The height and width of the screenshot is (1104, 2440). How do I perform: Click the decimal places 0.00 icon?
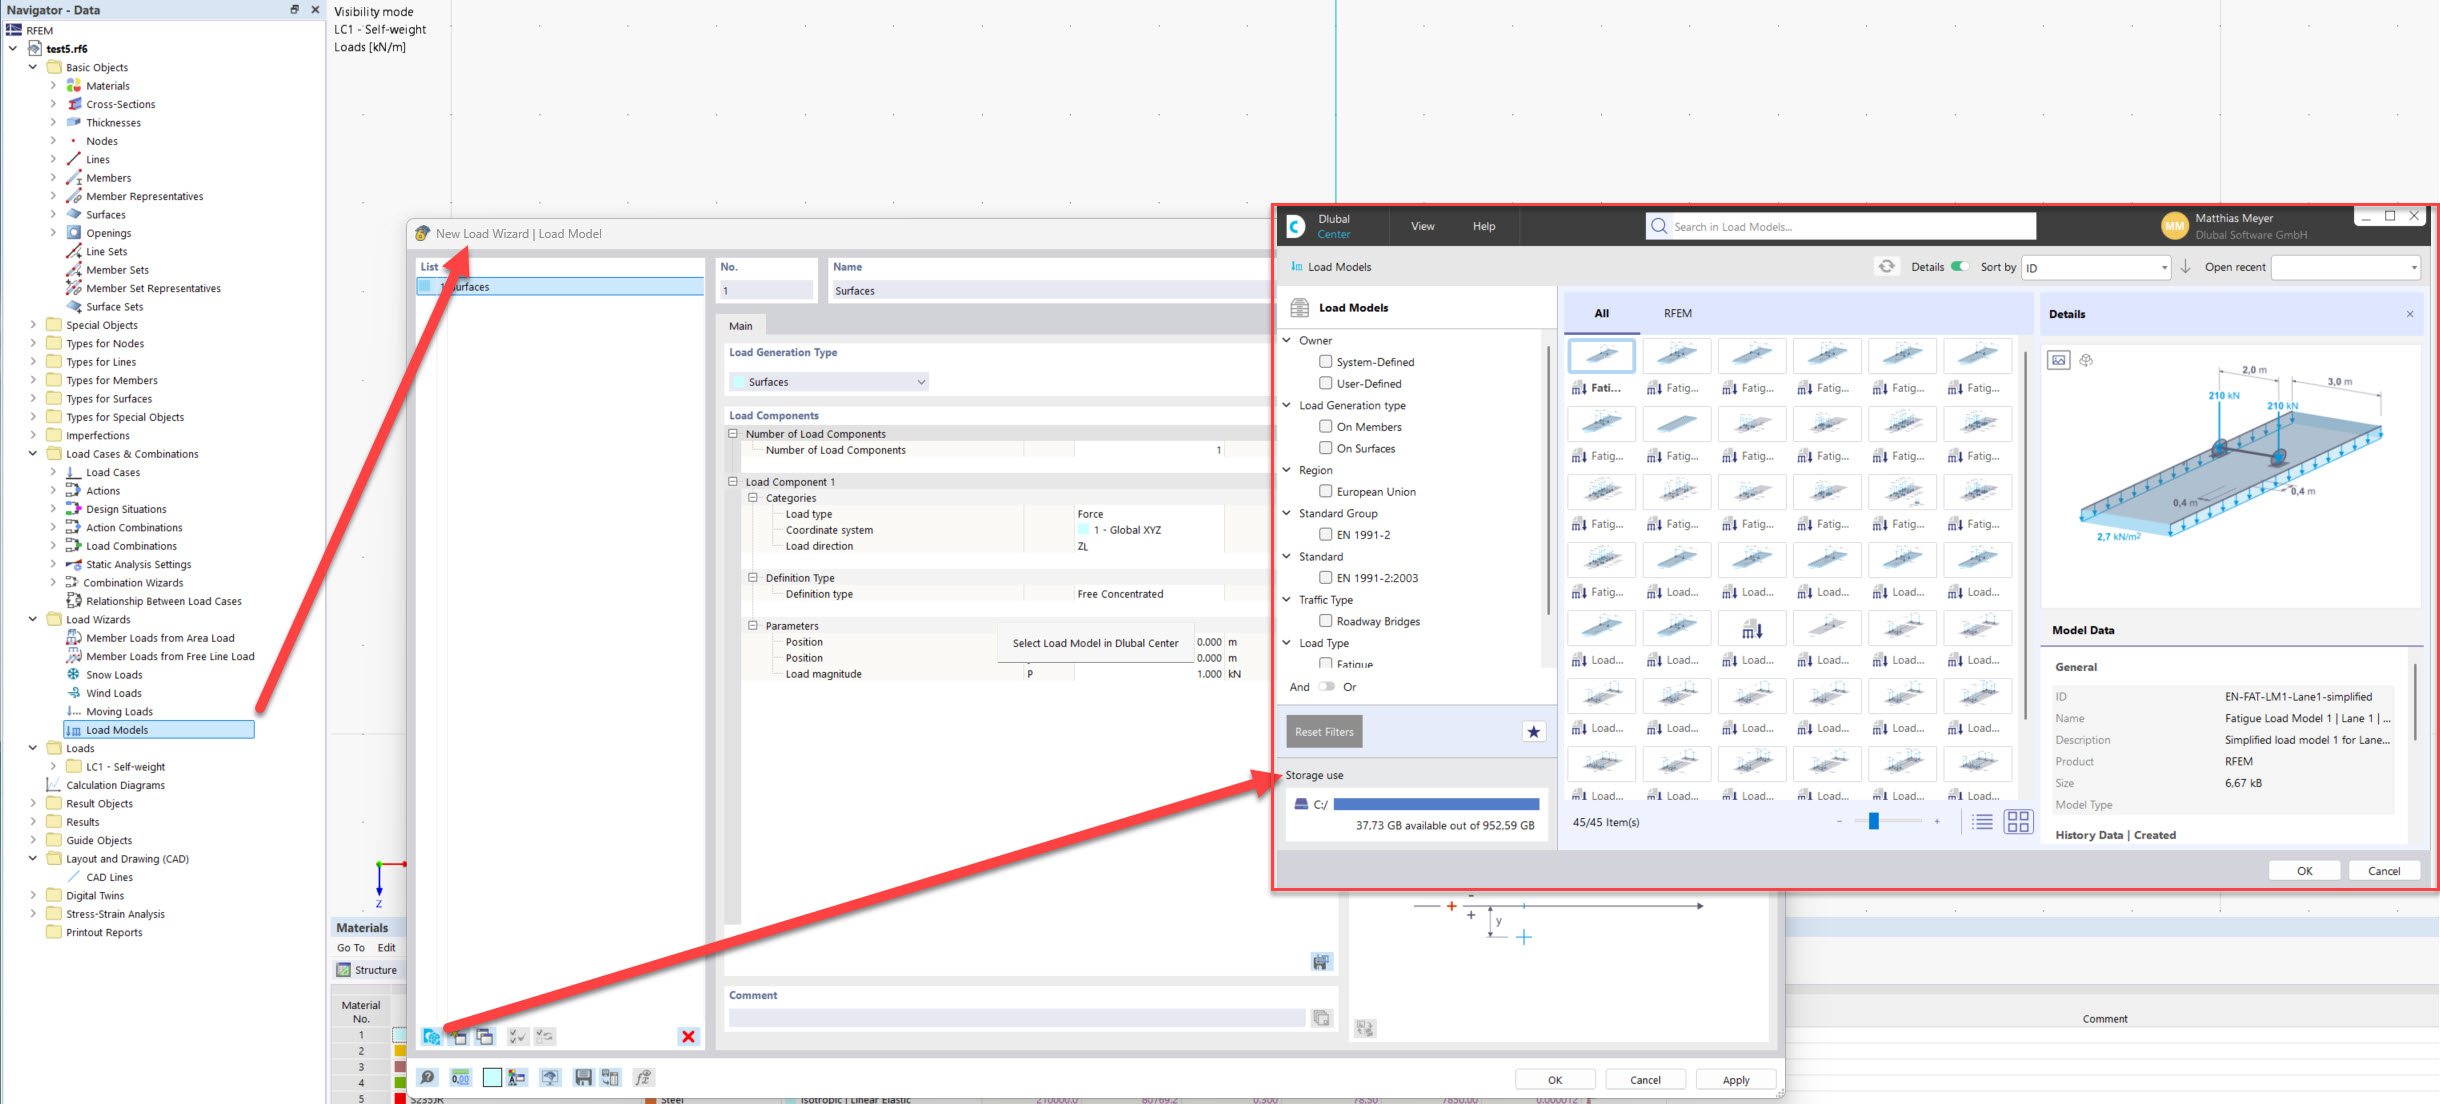[x=461, y=1078]
